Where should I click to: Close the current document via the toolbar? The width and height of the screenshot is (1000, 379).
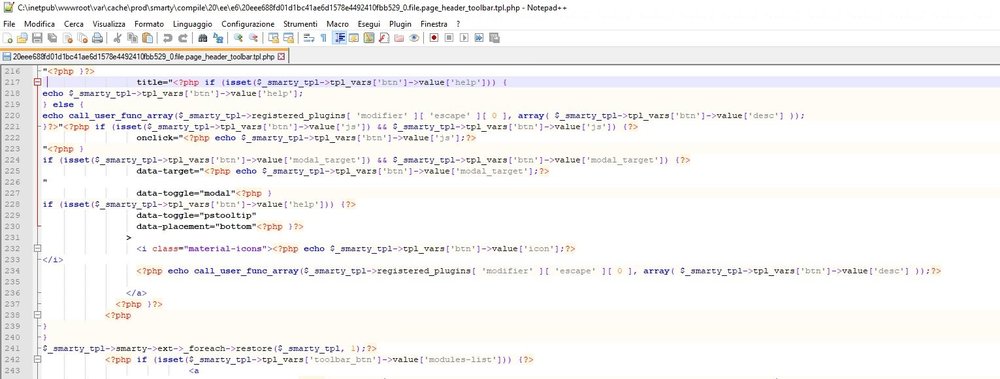pyautogui.click(x=68, y=38)
